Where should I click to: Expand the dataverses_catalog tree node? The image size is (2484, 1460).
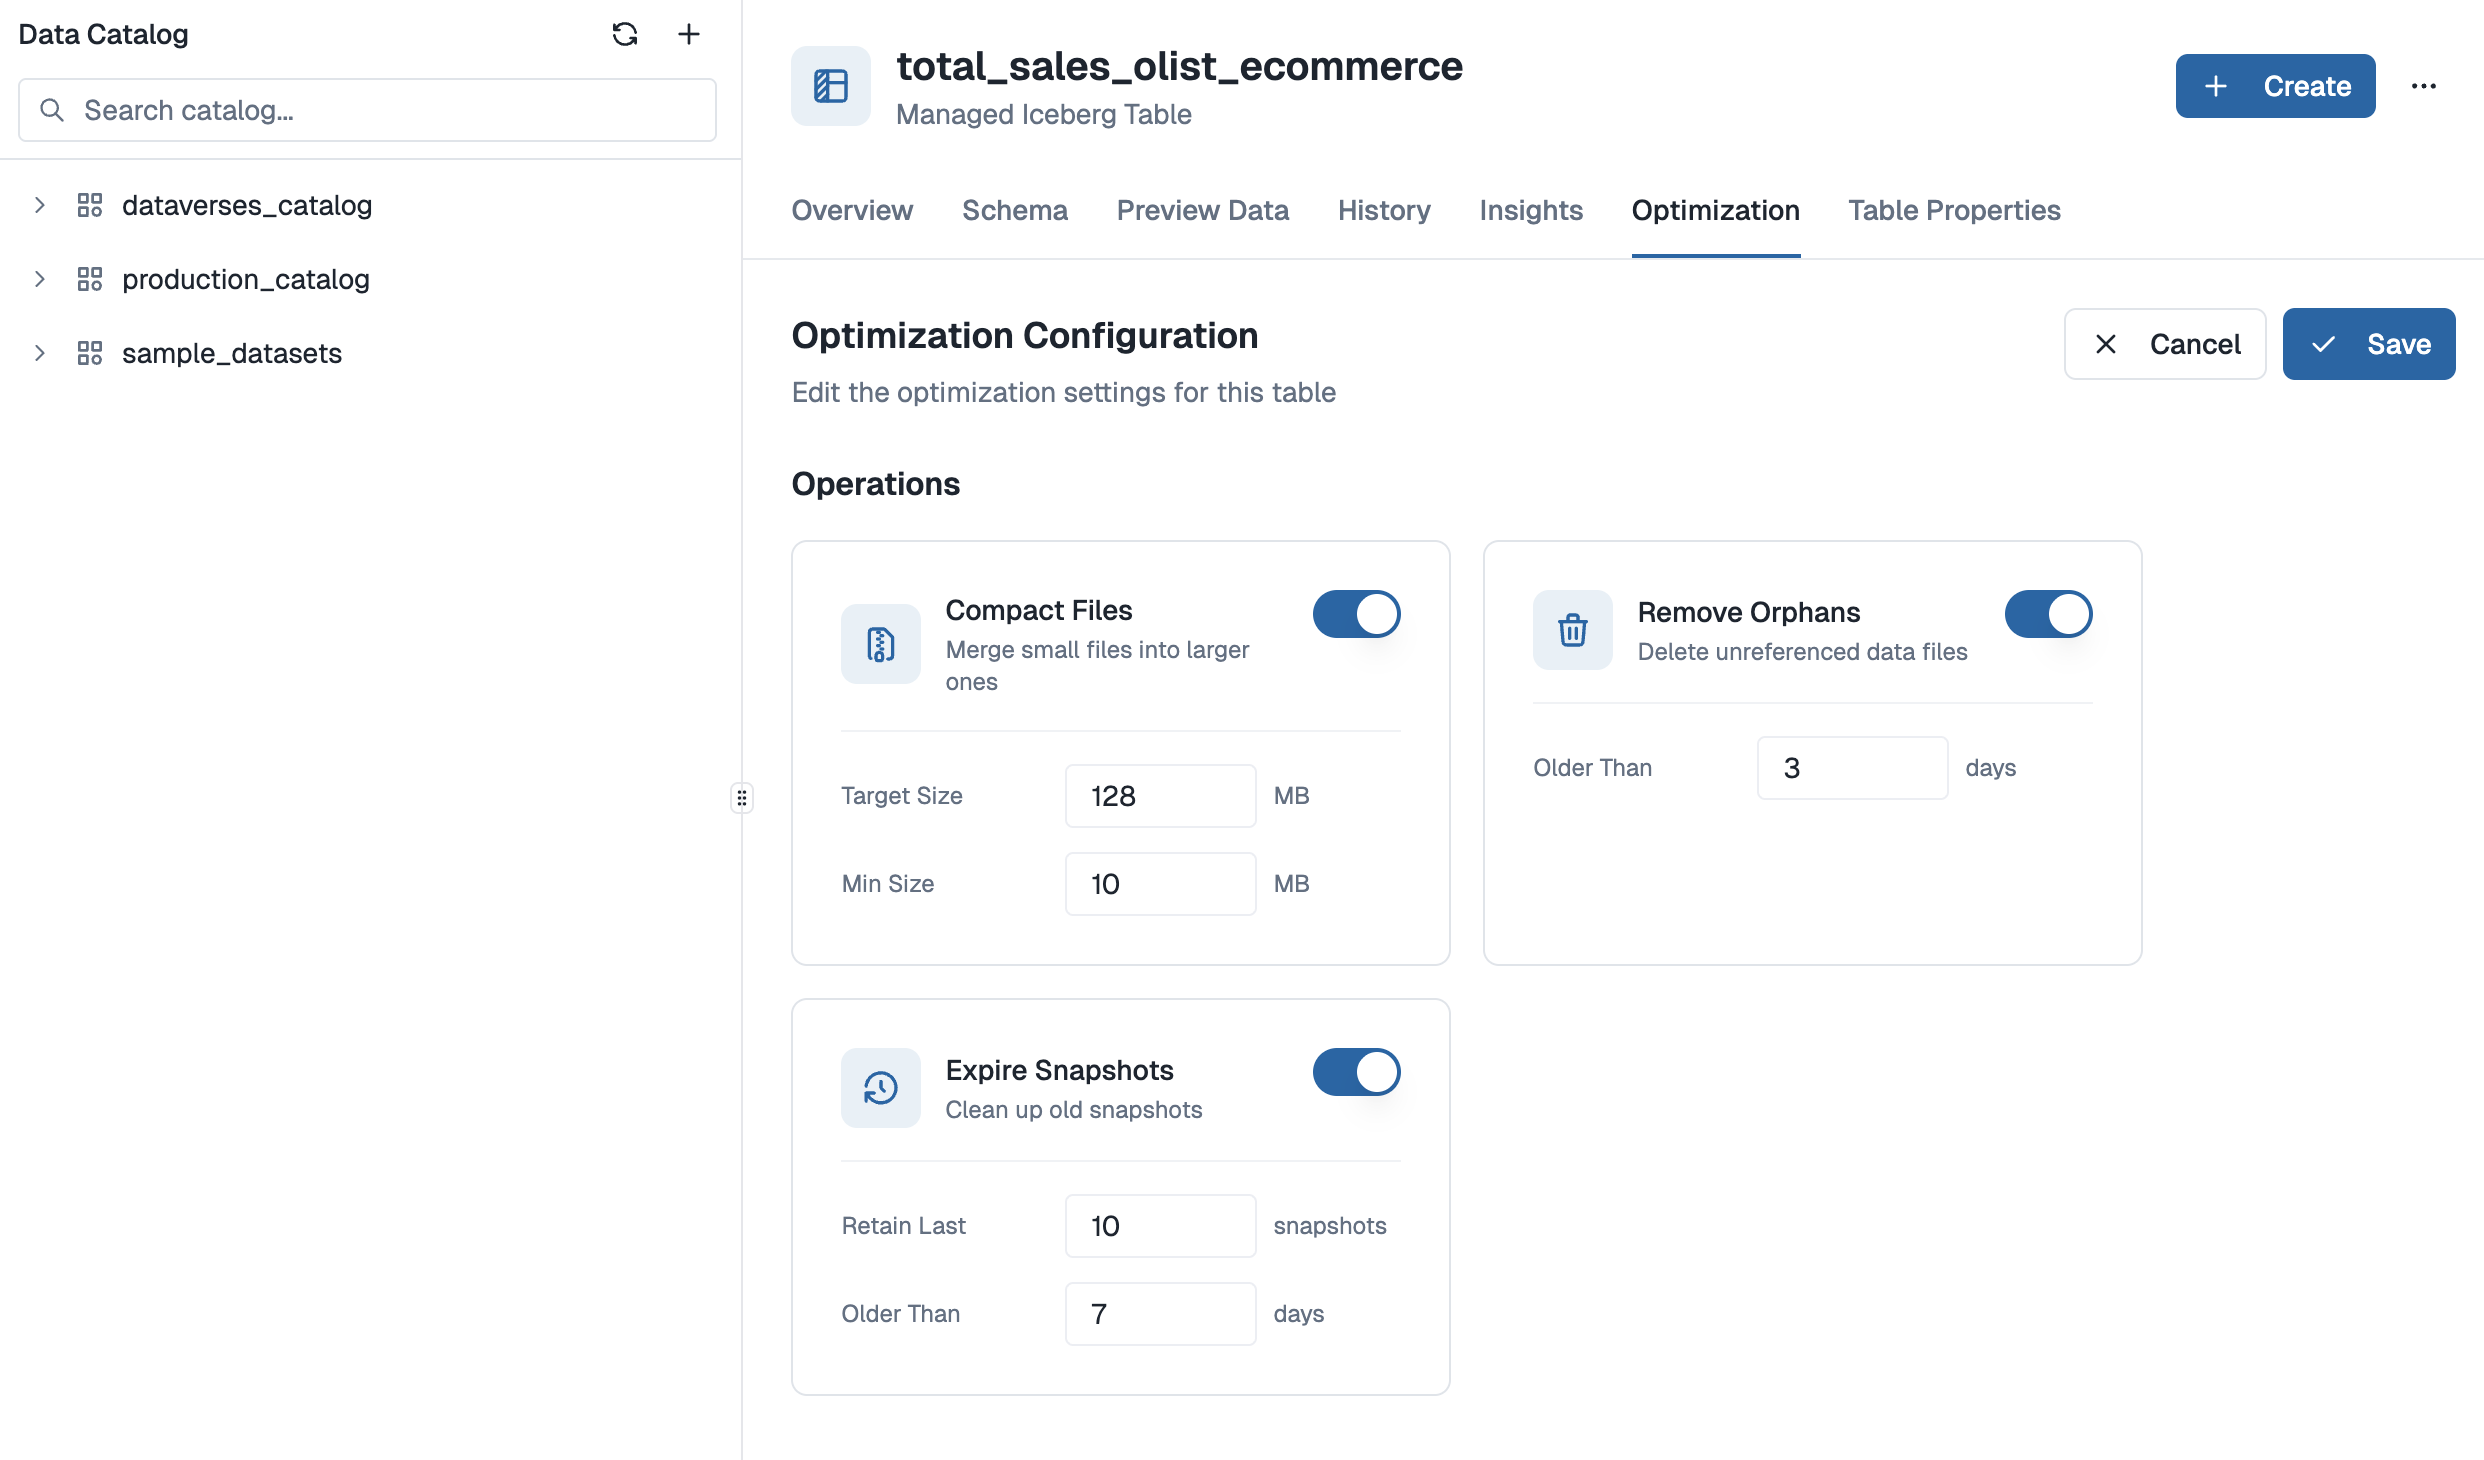[x=40, y=205]
